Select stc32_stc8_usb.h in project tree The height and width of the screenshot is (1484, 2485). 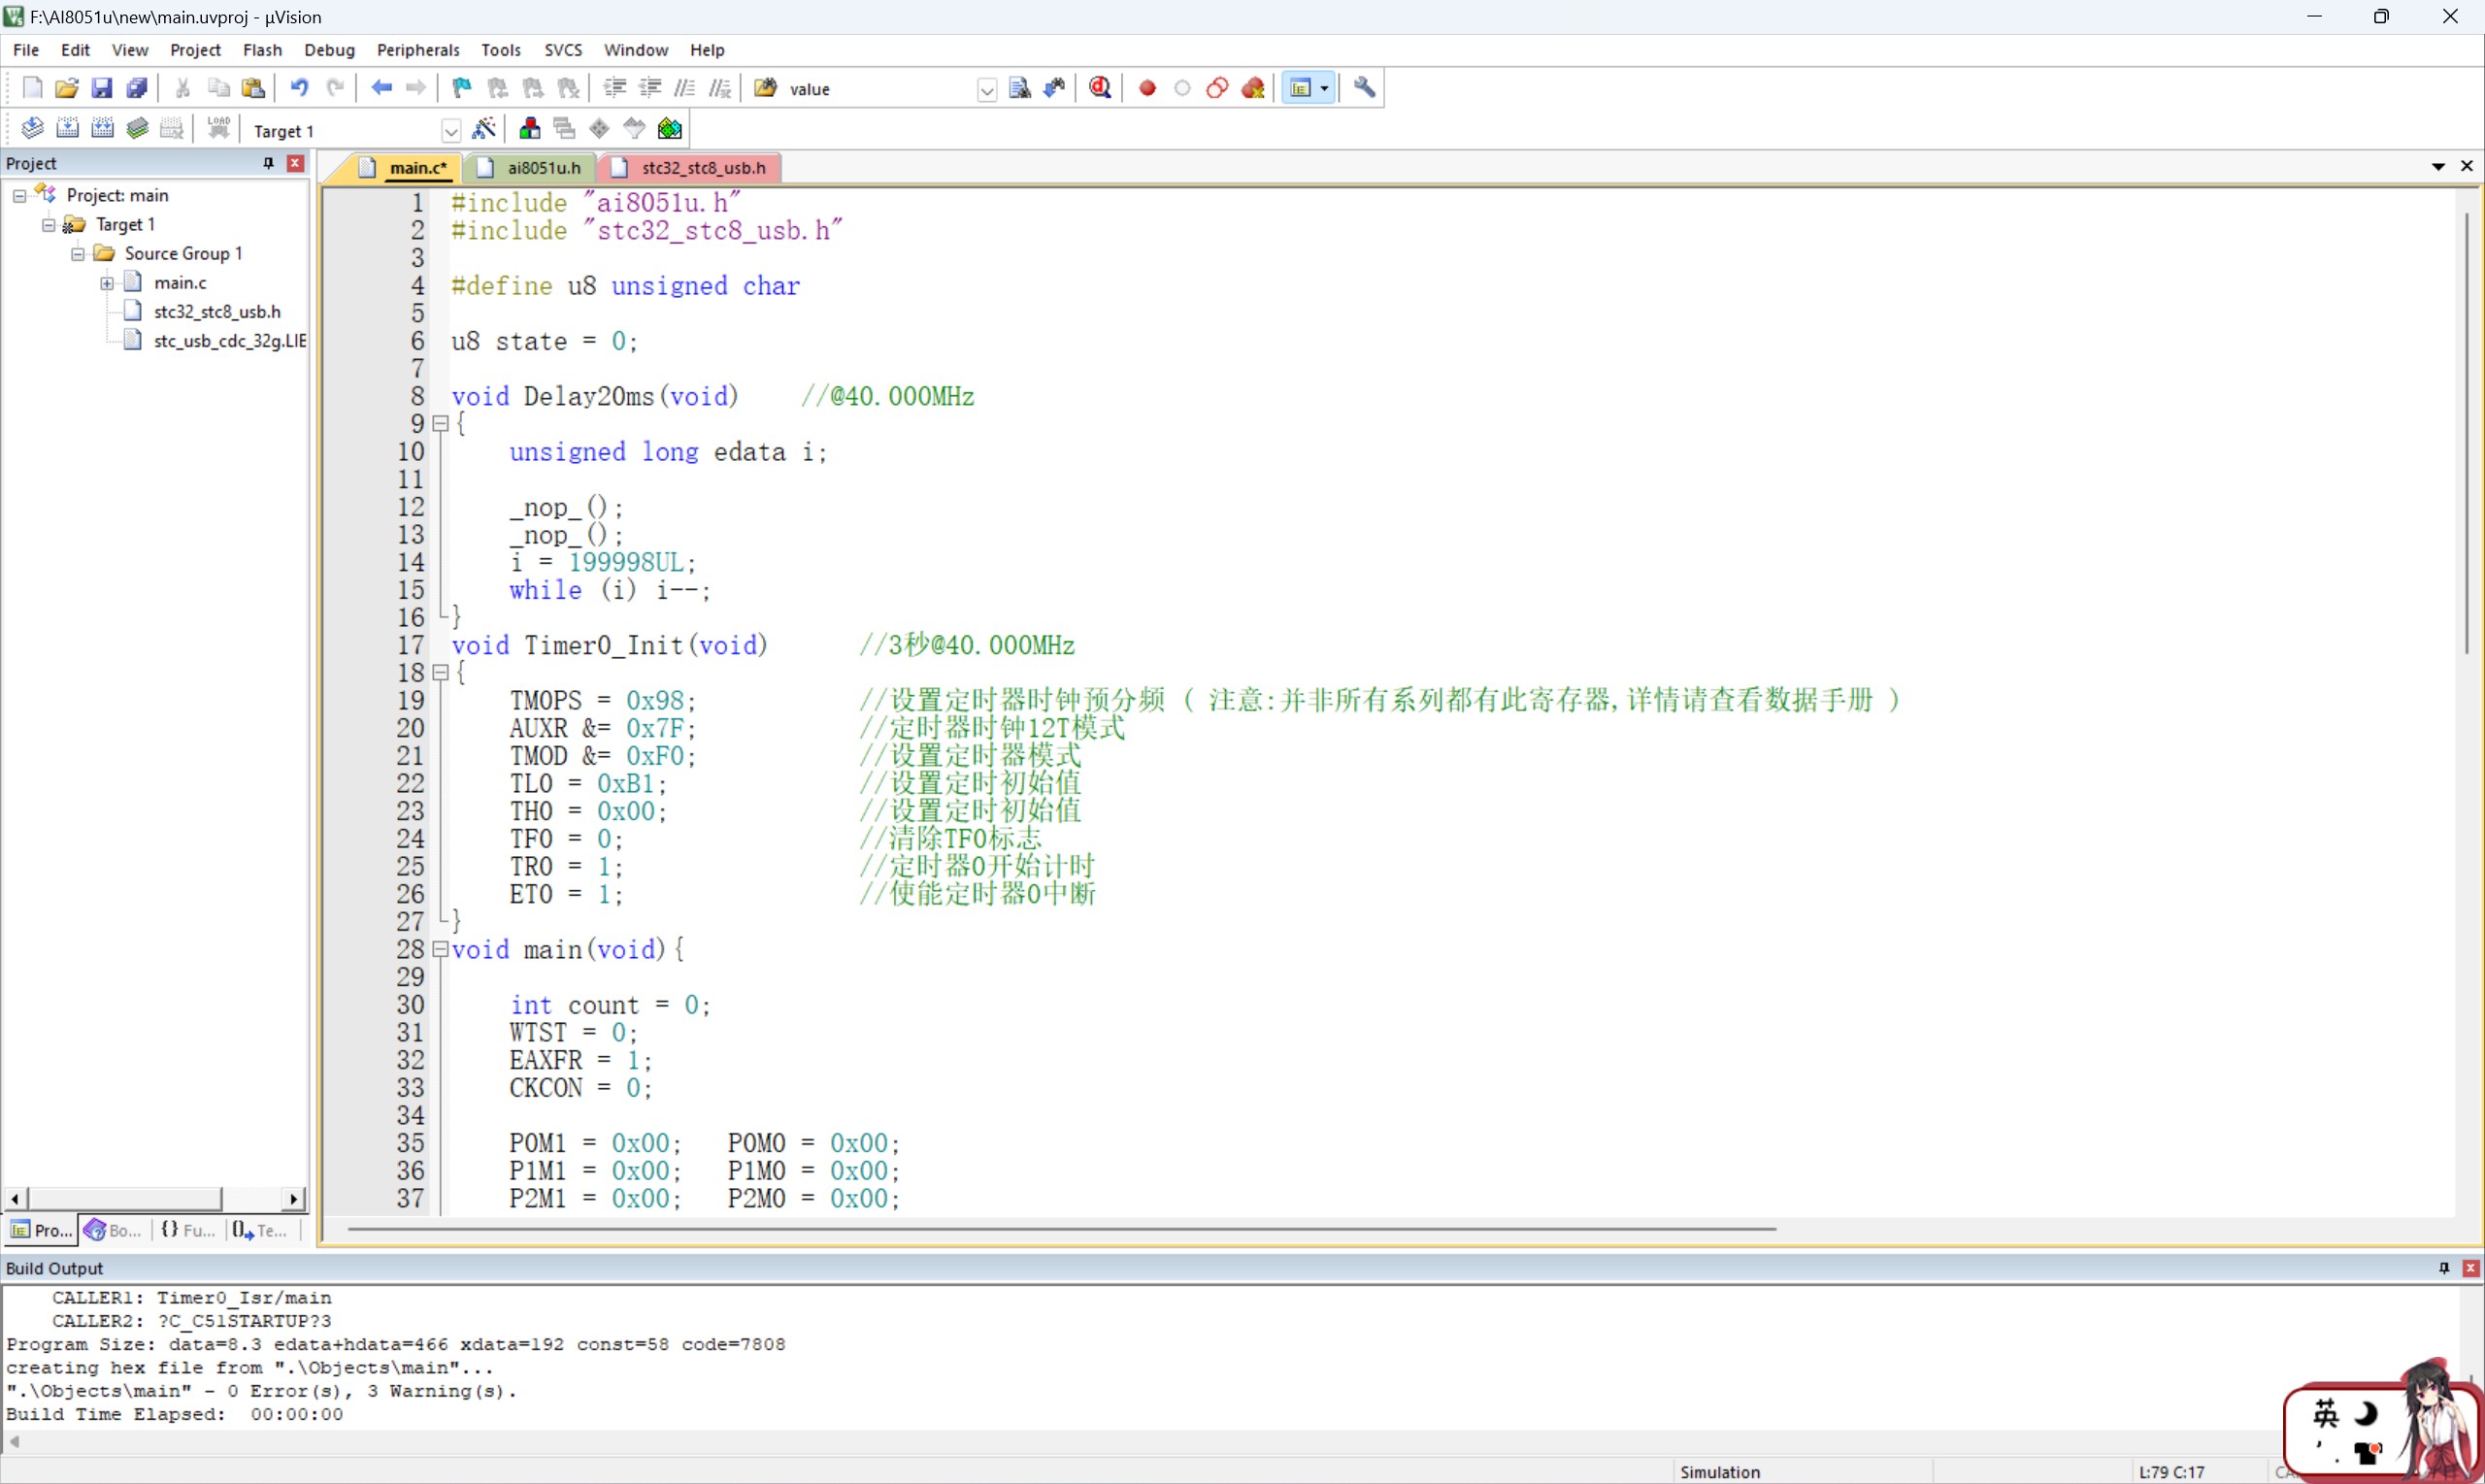[x=217, y=312]
